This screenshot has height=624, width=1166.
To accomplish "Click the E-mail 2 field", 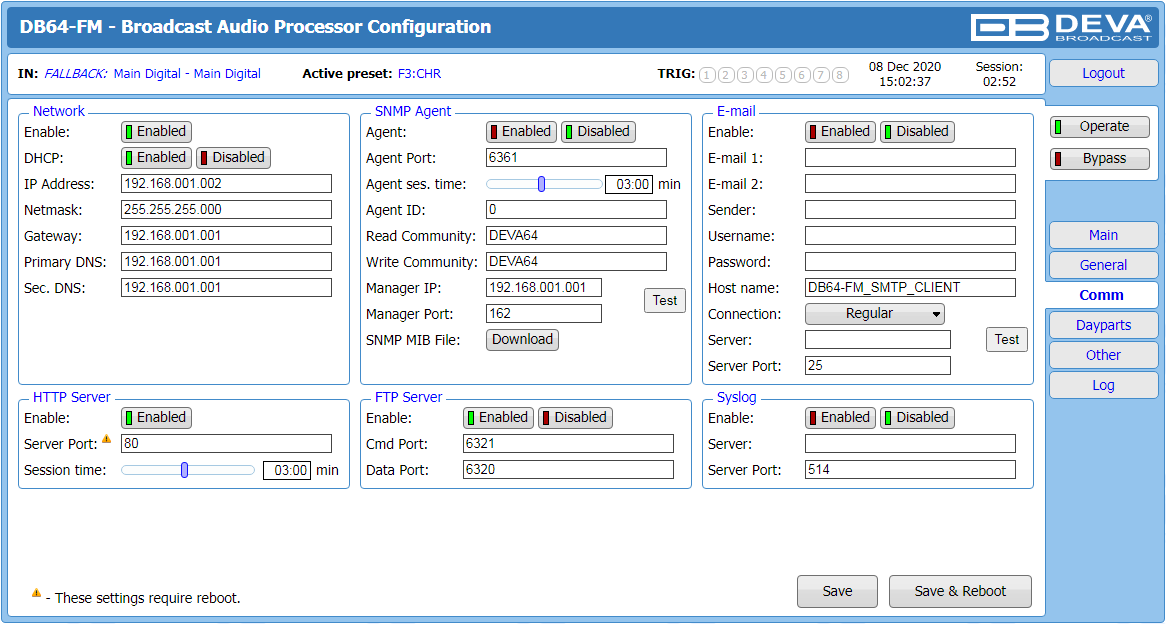I will point(910,184).
